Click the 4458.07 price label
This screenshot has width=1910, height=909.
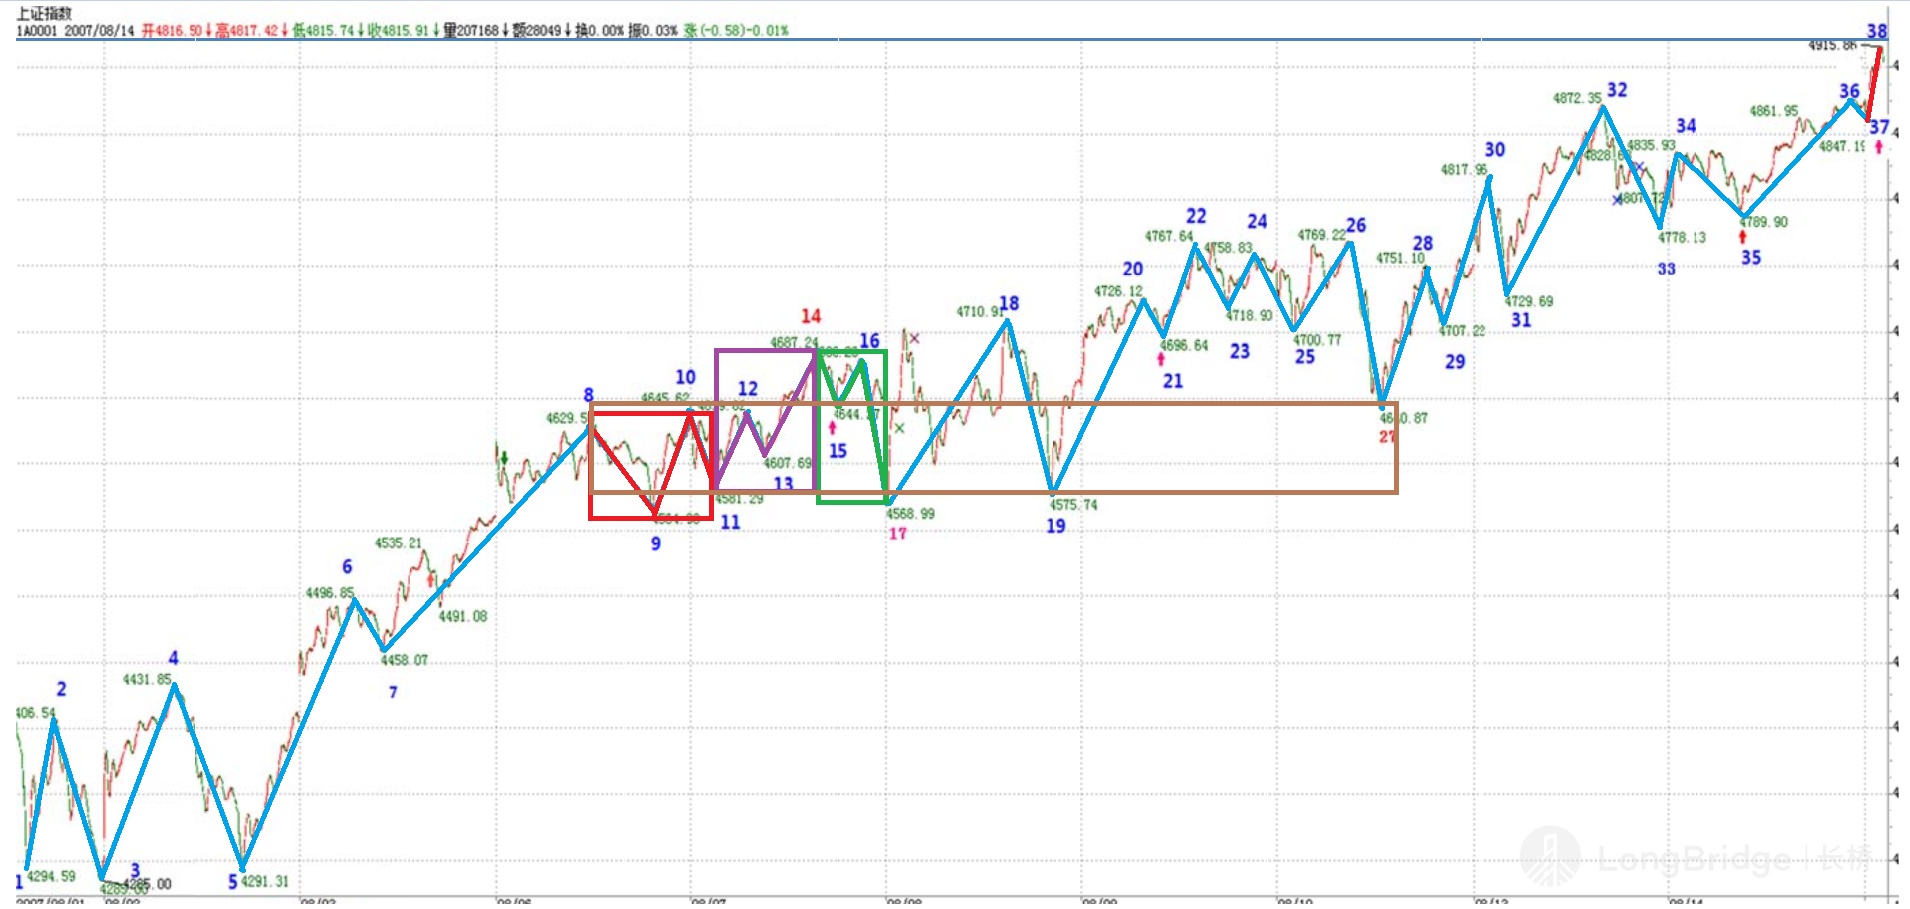click(x=404, y=660)
